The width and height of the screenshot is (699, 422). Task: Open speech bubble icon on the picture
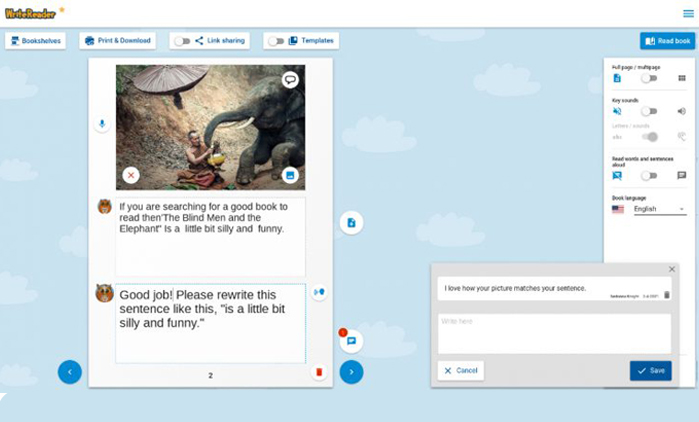click(x=290, y=80)
